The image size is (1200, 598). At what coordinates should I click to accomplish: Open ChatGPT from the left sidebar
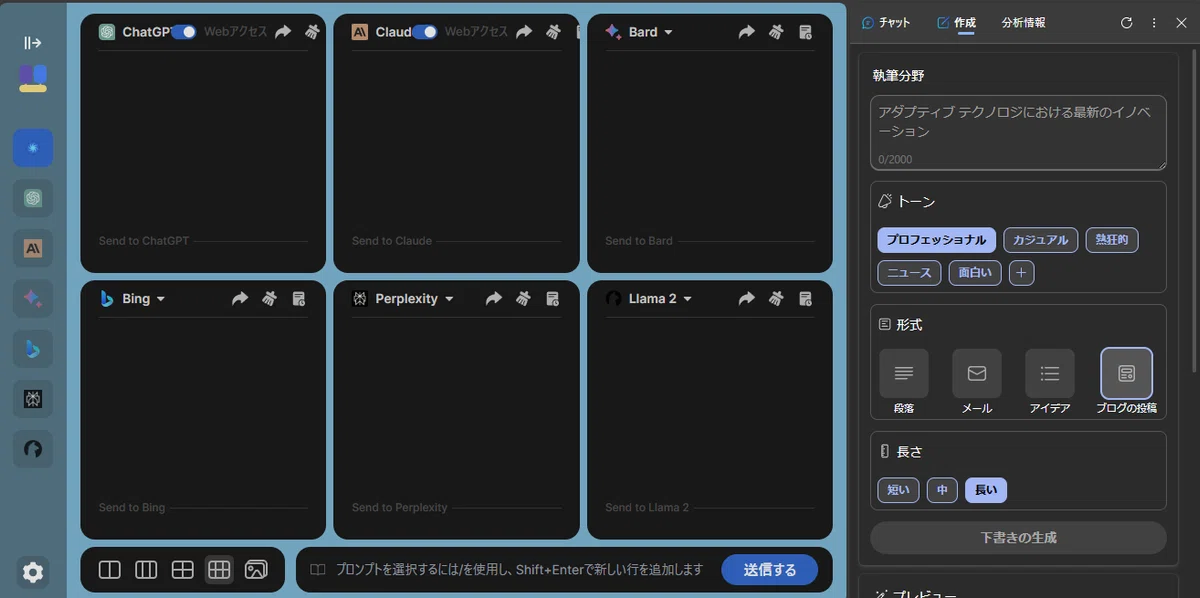(x=33, y=198)
